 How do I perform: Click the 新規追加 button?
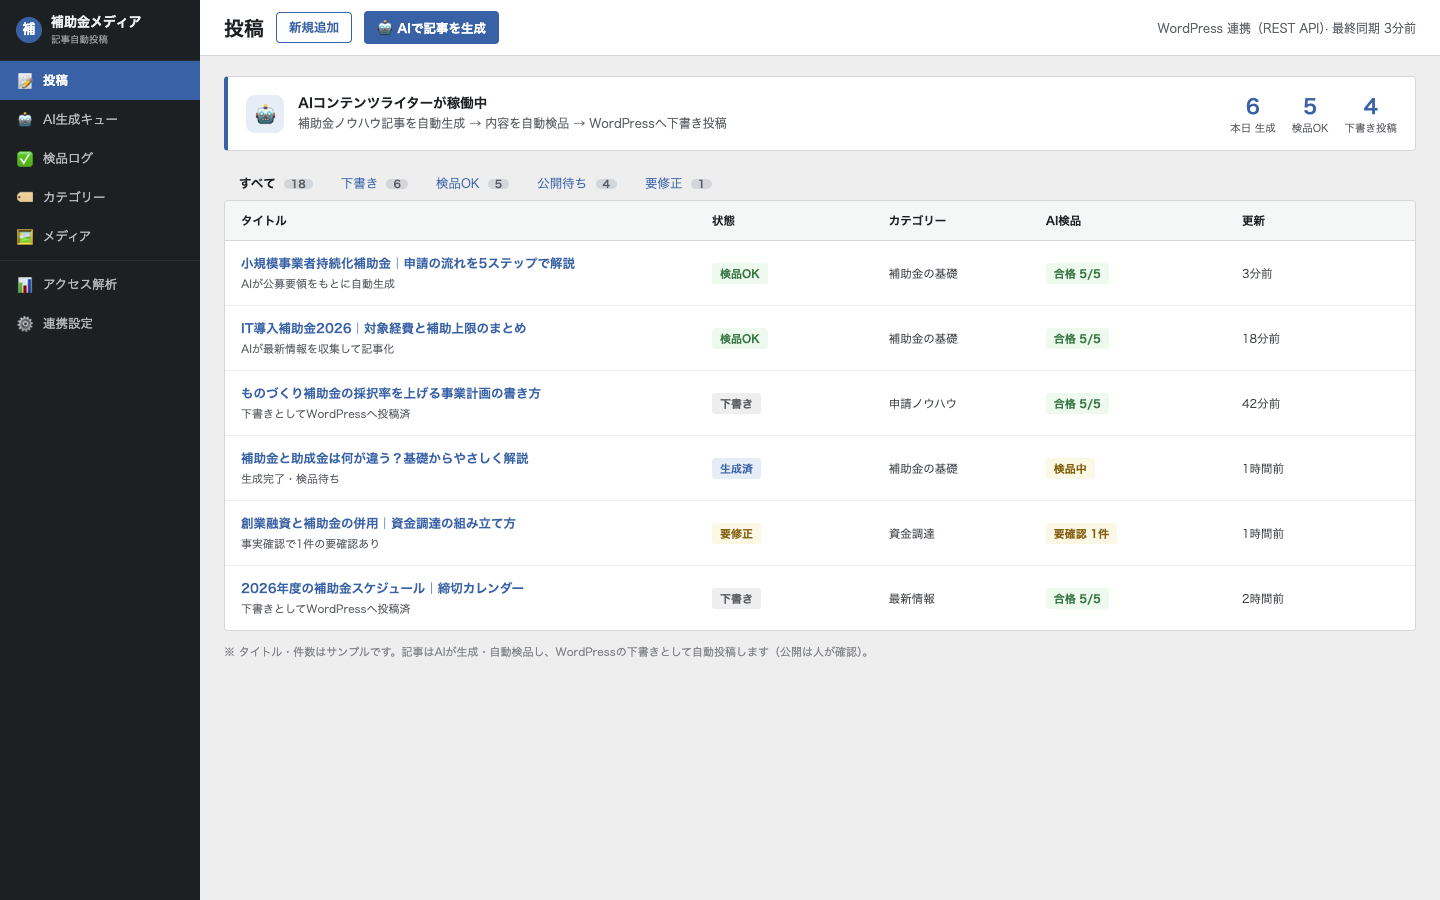click(x=314, y=27)
